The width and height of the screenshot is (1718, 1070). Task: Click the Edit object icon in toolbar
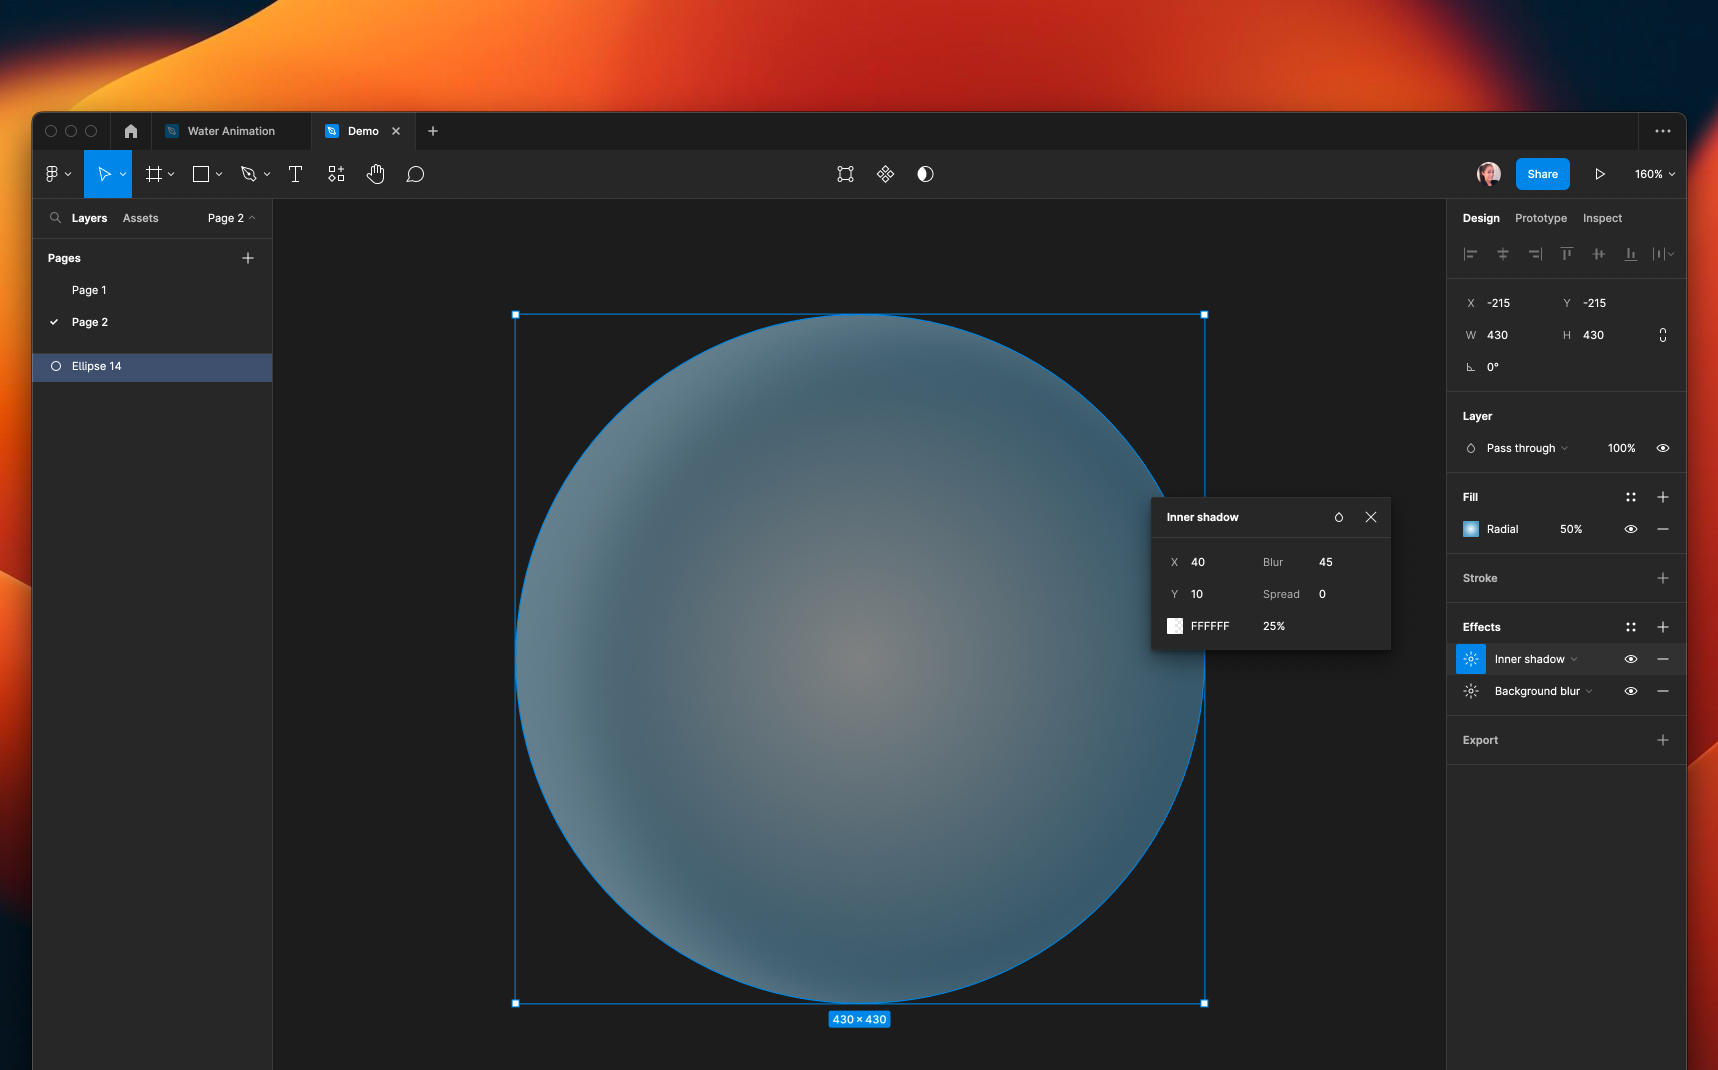pos(845,174)
